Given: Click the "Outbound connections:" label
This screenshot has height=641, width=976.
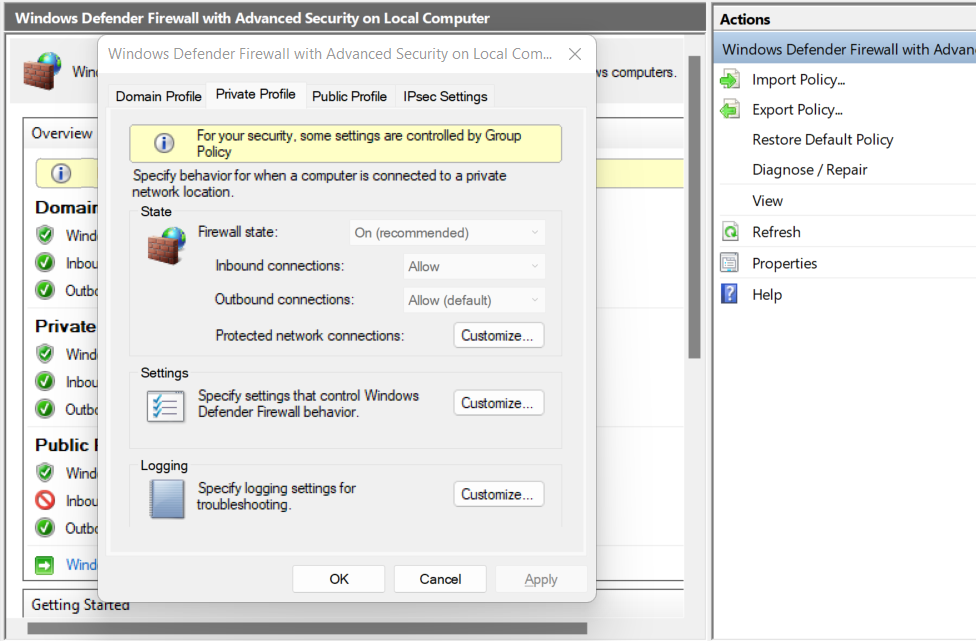Looking at the screenshot, I should point(284,299).
